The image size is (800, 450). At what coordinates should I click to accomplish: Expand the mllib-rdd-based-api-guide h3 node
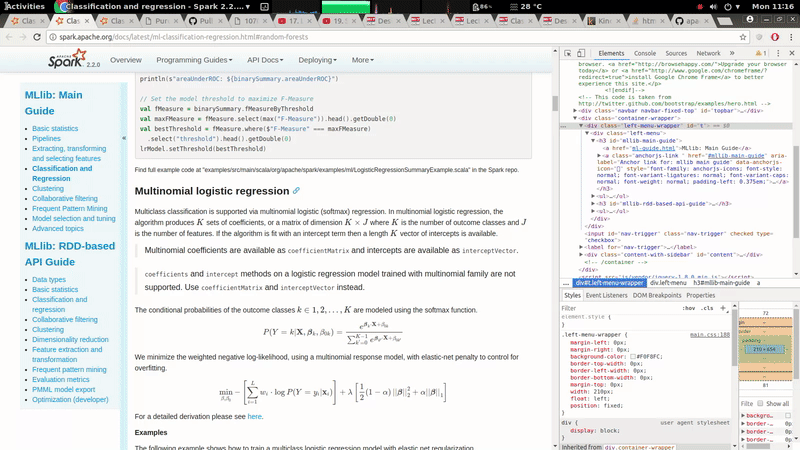tap(593, 204)
